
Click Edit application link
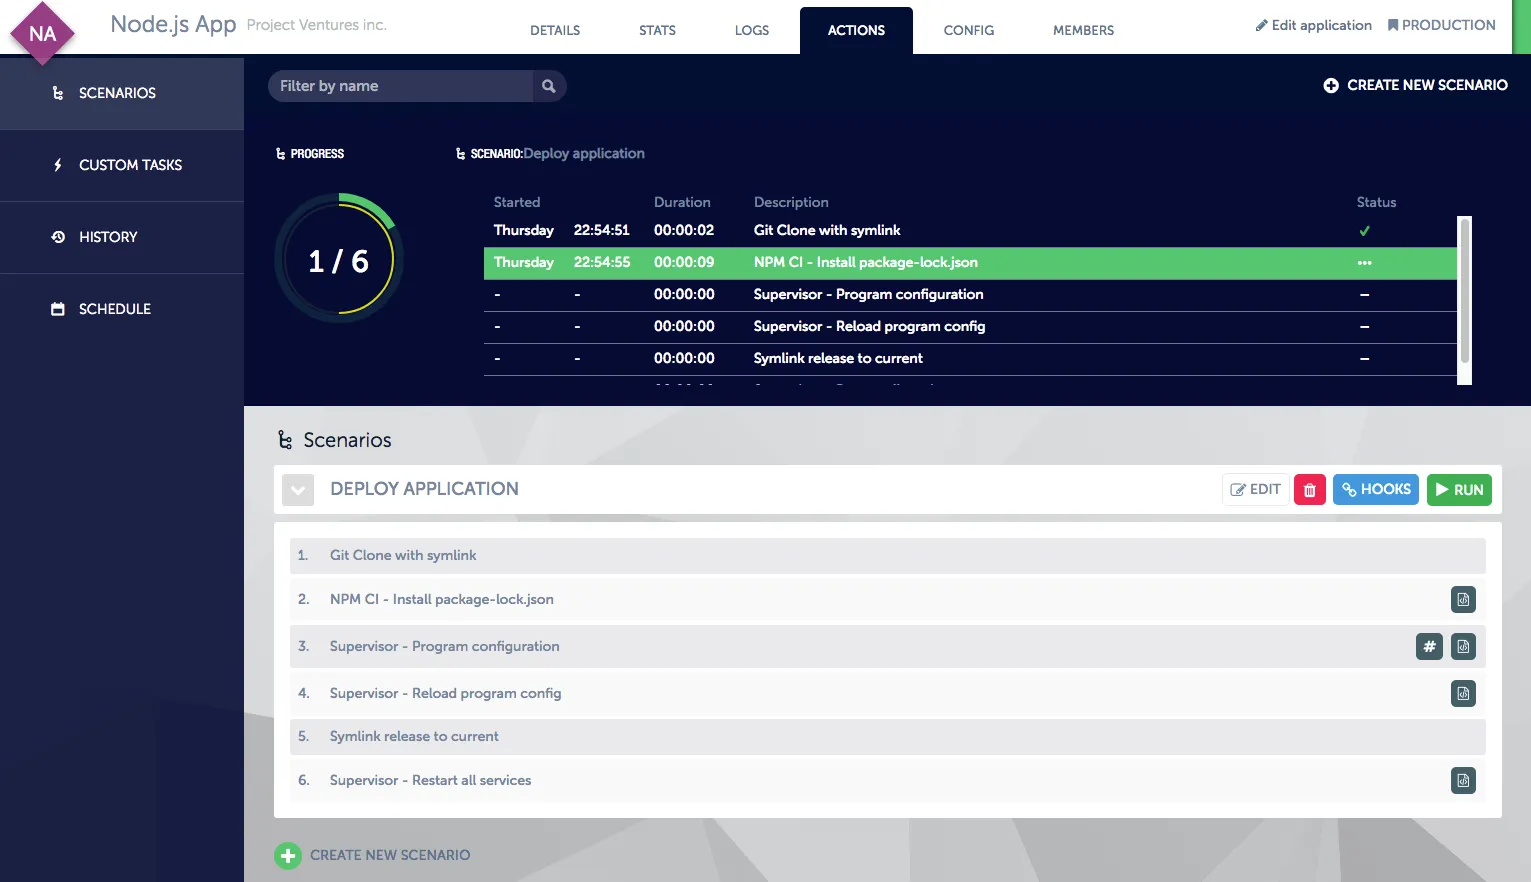(1313, 25)
